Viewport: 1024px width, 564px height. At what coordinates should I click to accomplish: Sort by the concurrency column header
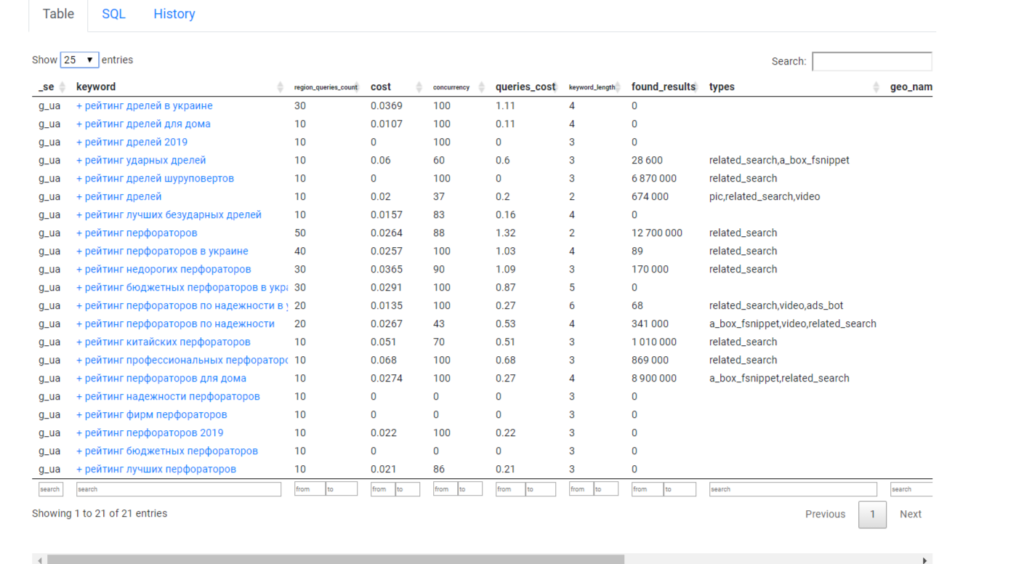(x=451, y=87)
